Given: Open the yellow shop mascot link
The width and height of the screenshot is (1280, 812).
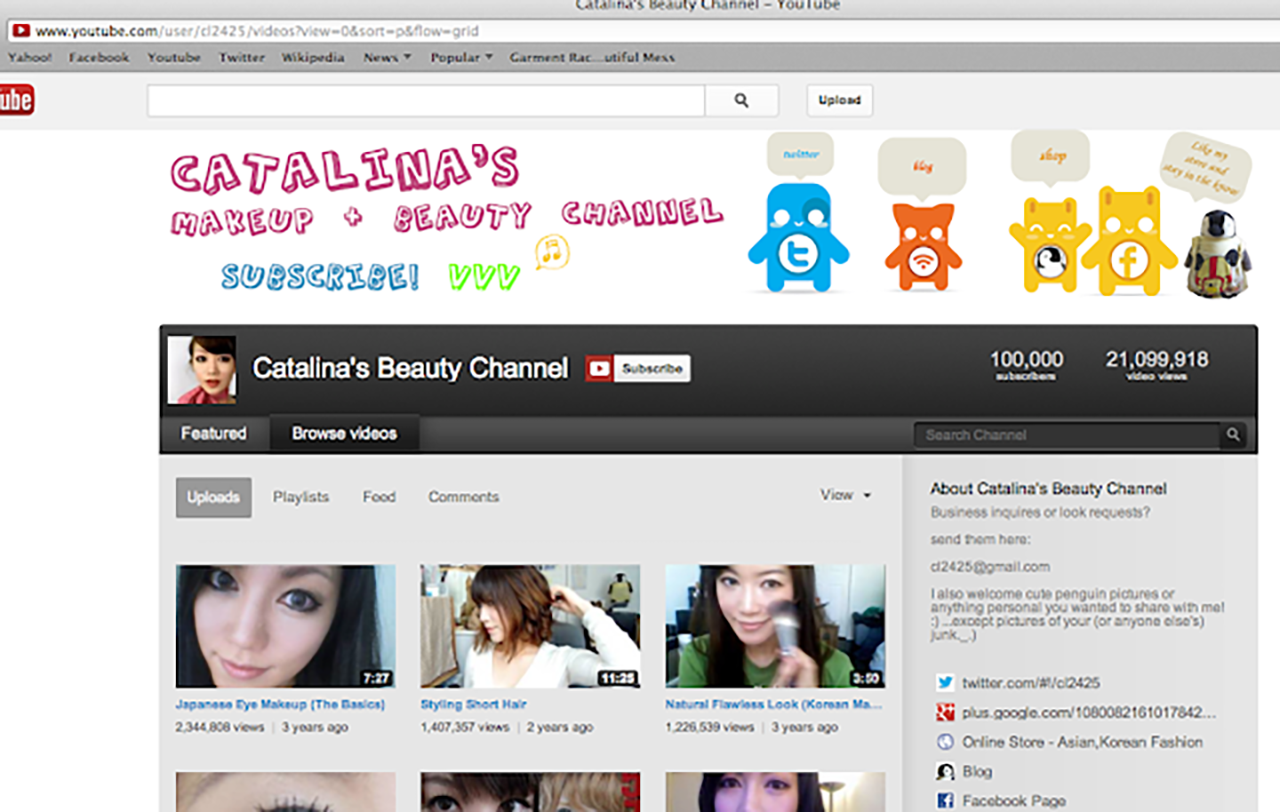Looking at the screenshot, I should coord(1048,244).
